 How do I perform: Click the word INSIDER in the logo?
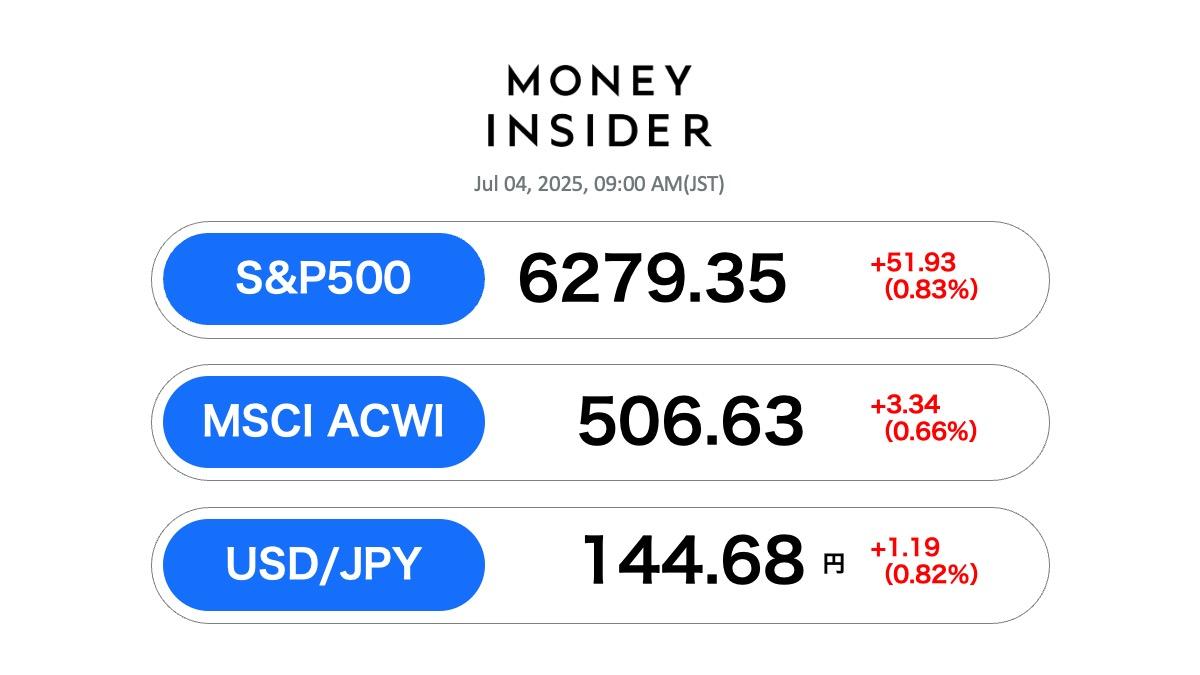[600, 130]
